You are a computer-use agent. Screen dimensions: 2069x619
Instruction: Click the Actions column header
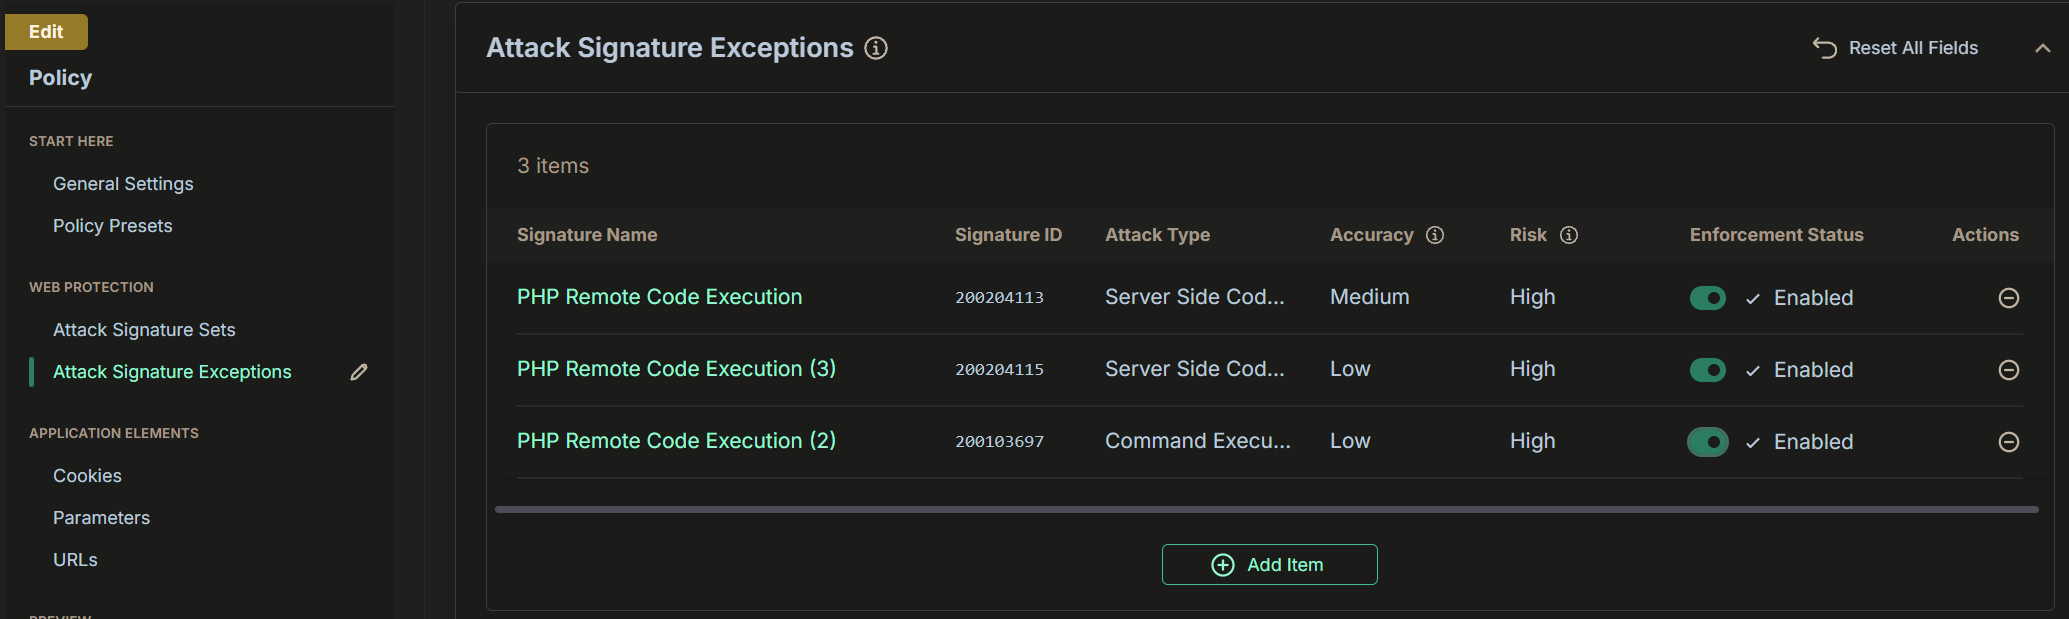(x=1985, y=235)
